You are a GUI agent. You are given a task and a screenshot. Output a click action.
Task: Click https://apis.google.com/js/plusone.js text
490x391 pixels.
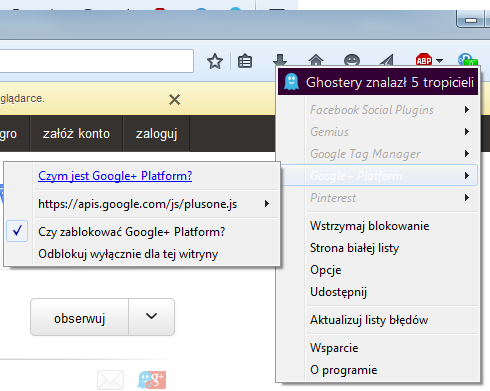tap(138, 204)
